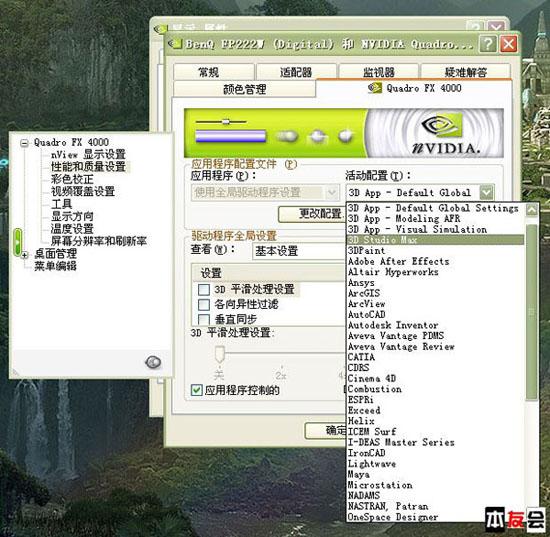Click the 更改配置 button
Image resolution: width=550 pixels, height=537 pixels.
[312, 214]
